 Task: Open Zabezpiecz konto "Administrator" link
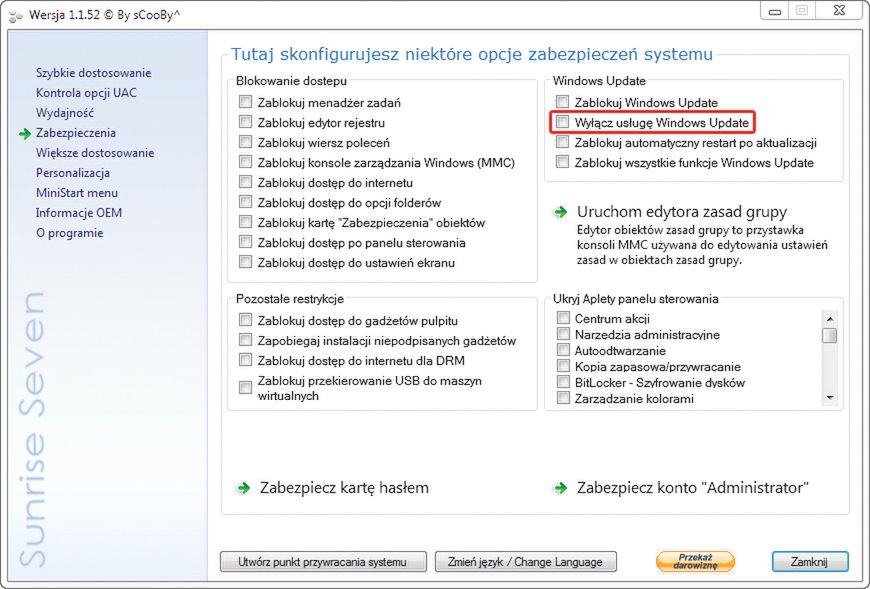coord(692,488)
